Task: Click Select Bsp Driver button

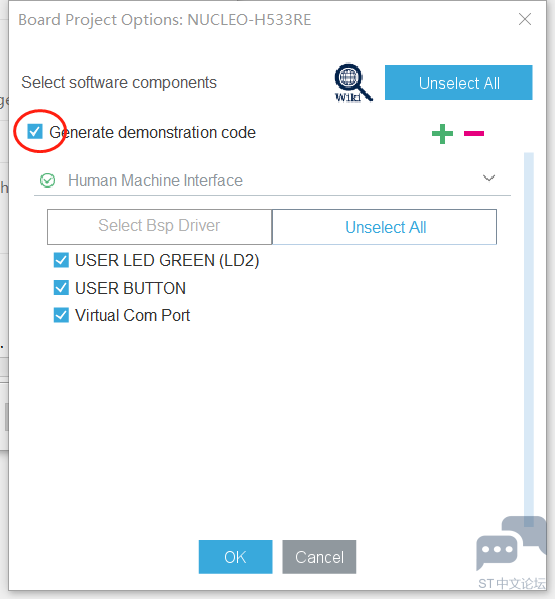Action: point(159,227)
